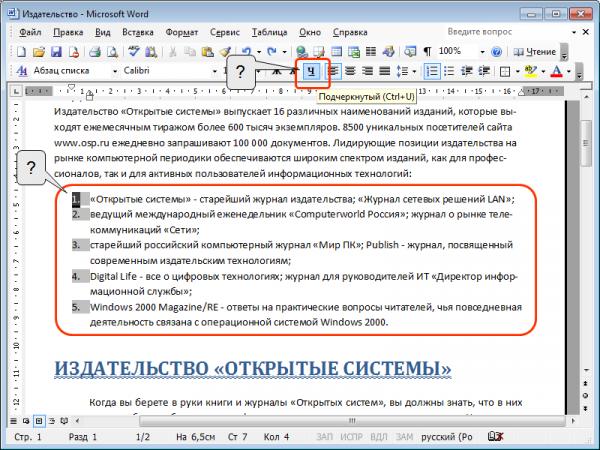Switch to Чтение reading mode
The image size is (600, 450).
click(535, 52)
